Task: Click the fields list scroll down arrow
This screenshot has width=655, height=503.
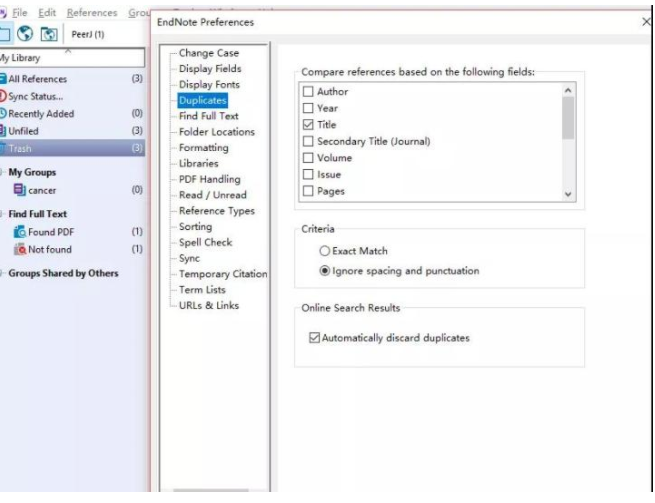Action: 568,194
